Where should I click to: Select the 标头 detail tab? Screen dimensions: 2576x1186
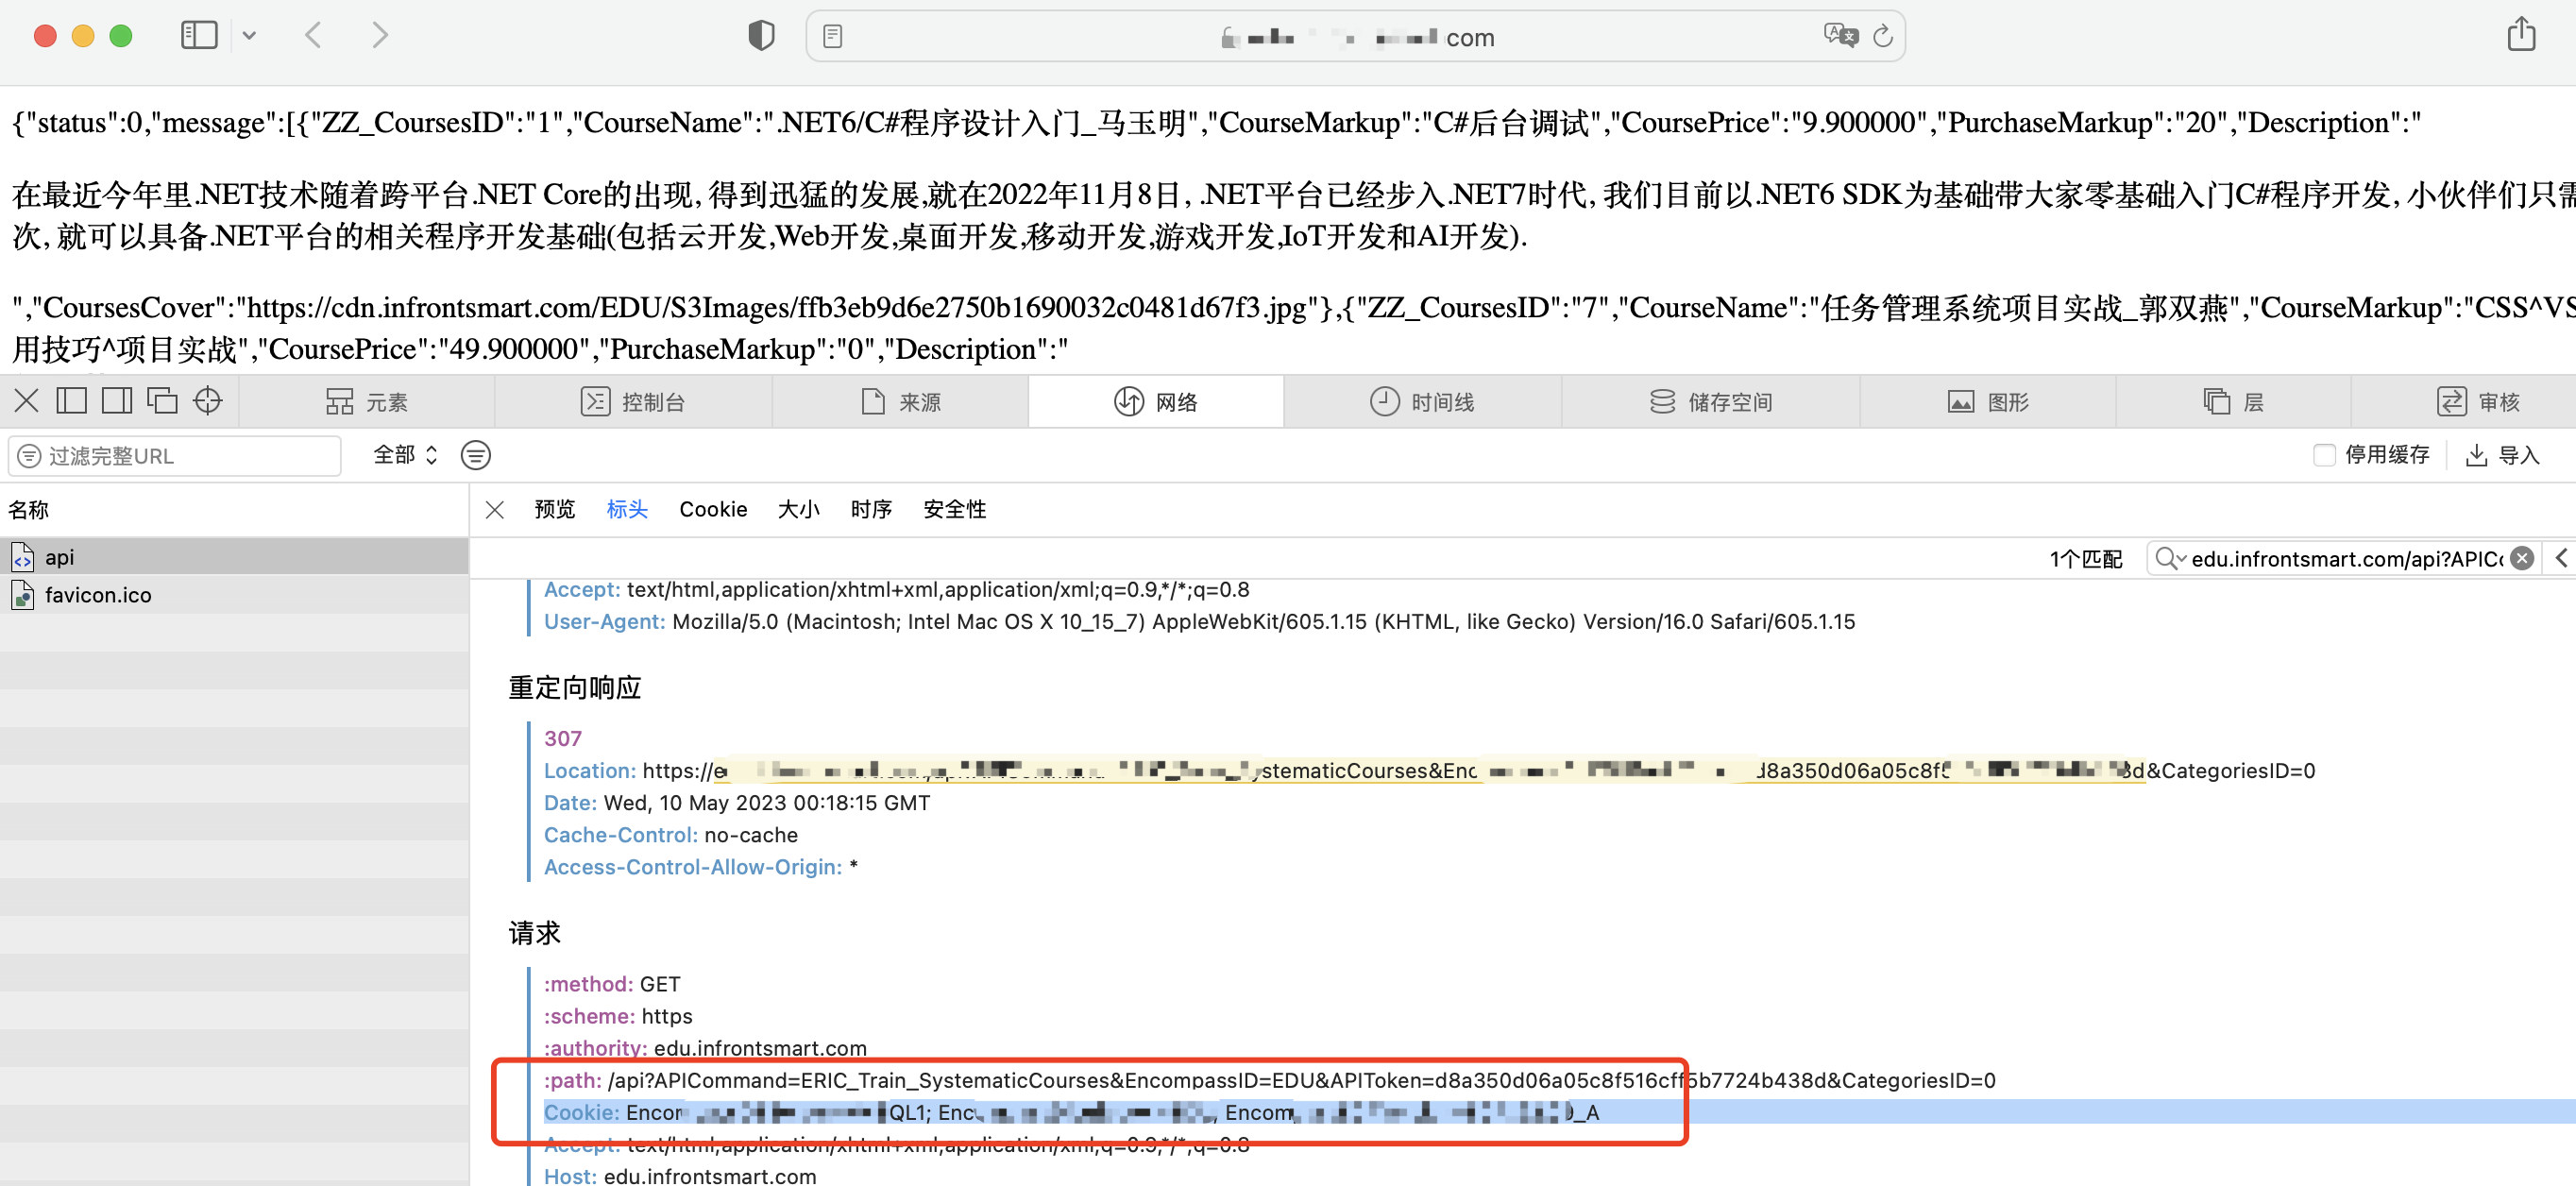(627, 509)
